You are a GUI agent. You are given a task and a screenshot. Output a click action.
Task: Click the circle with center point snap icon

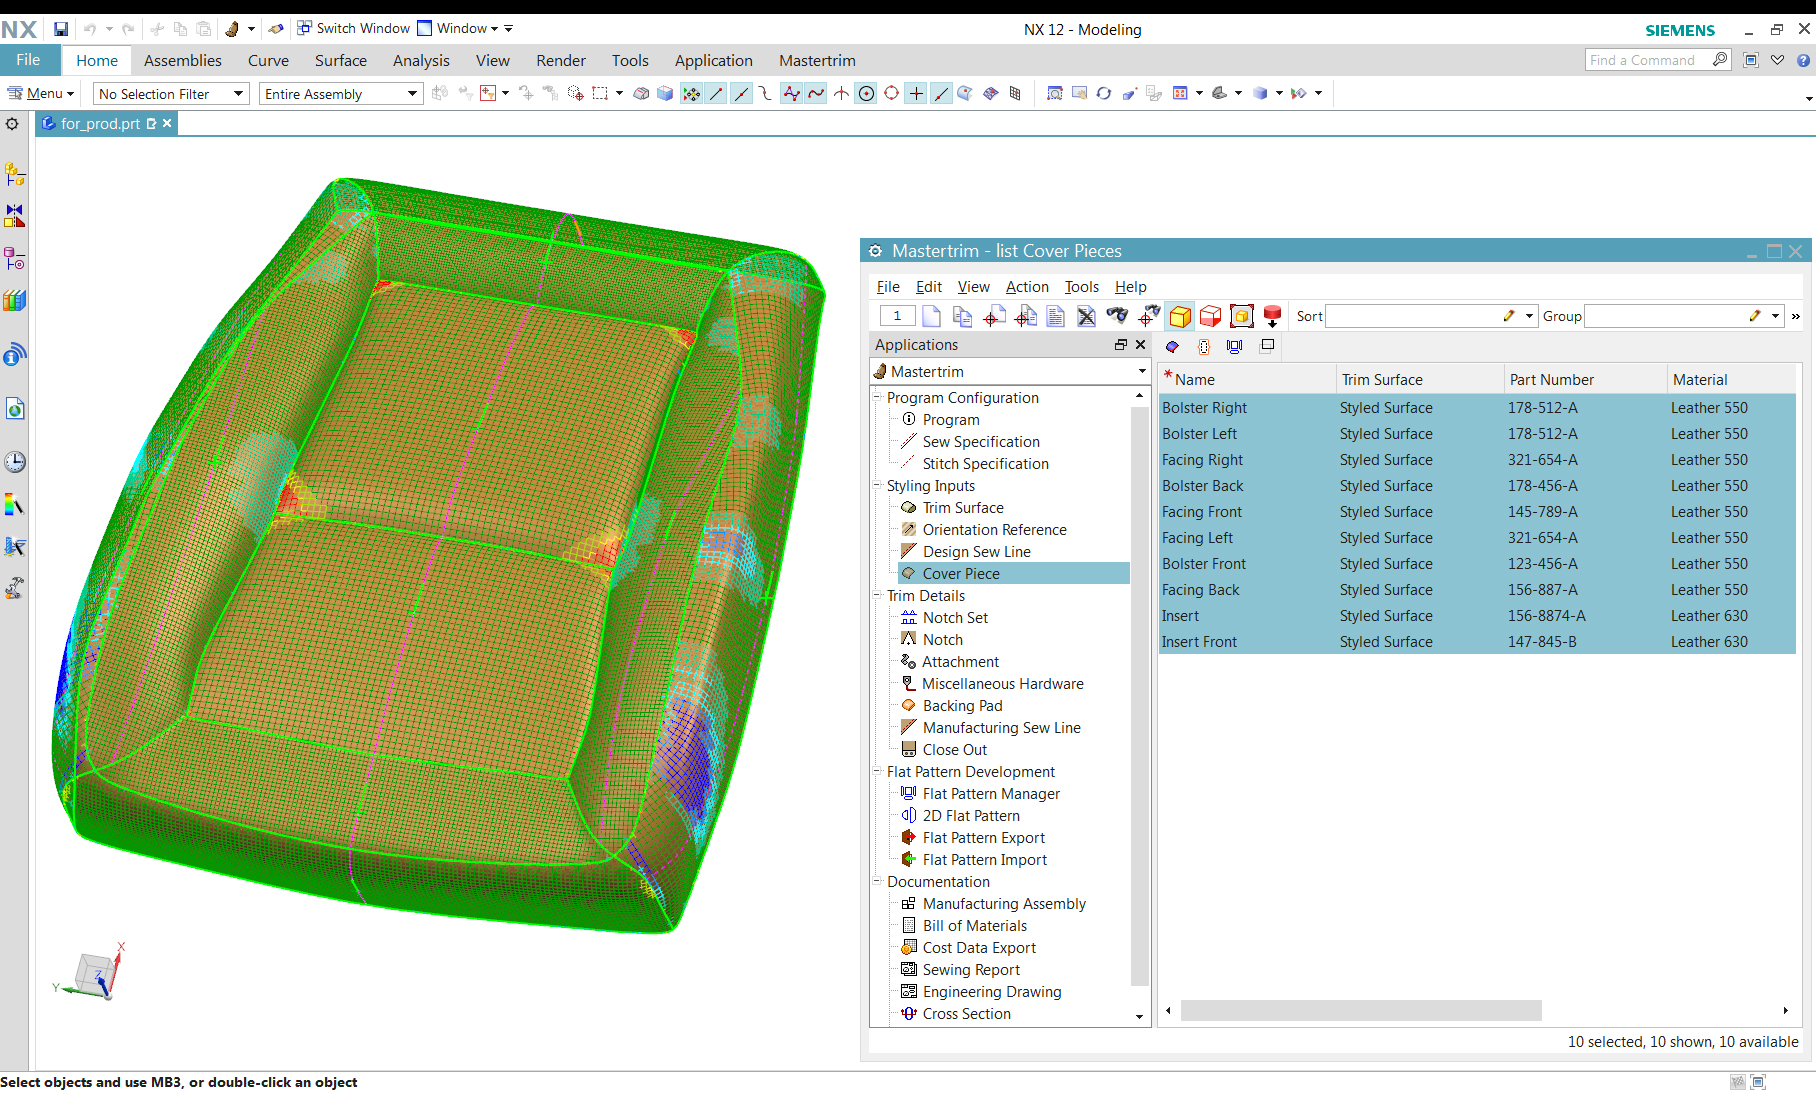point(866,93)
